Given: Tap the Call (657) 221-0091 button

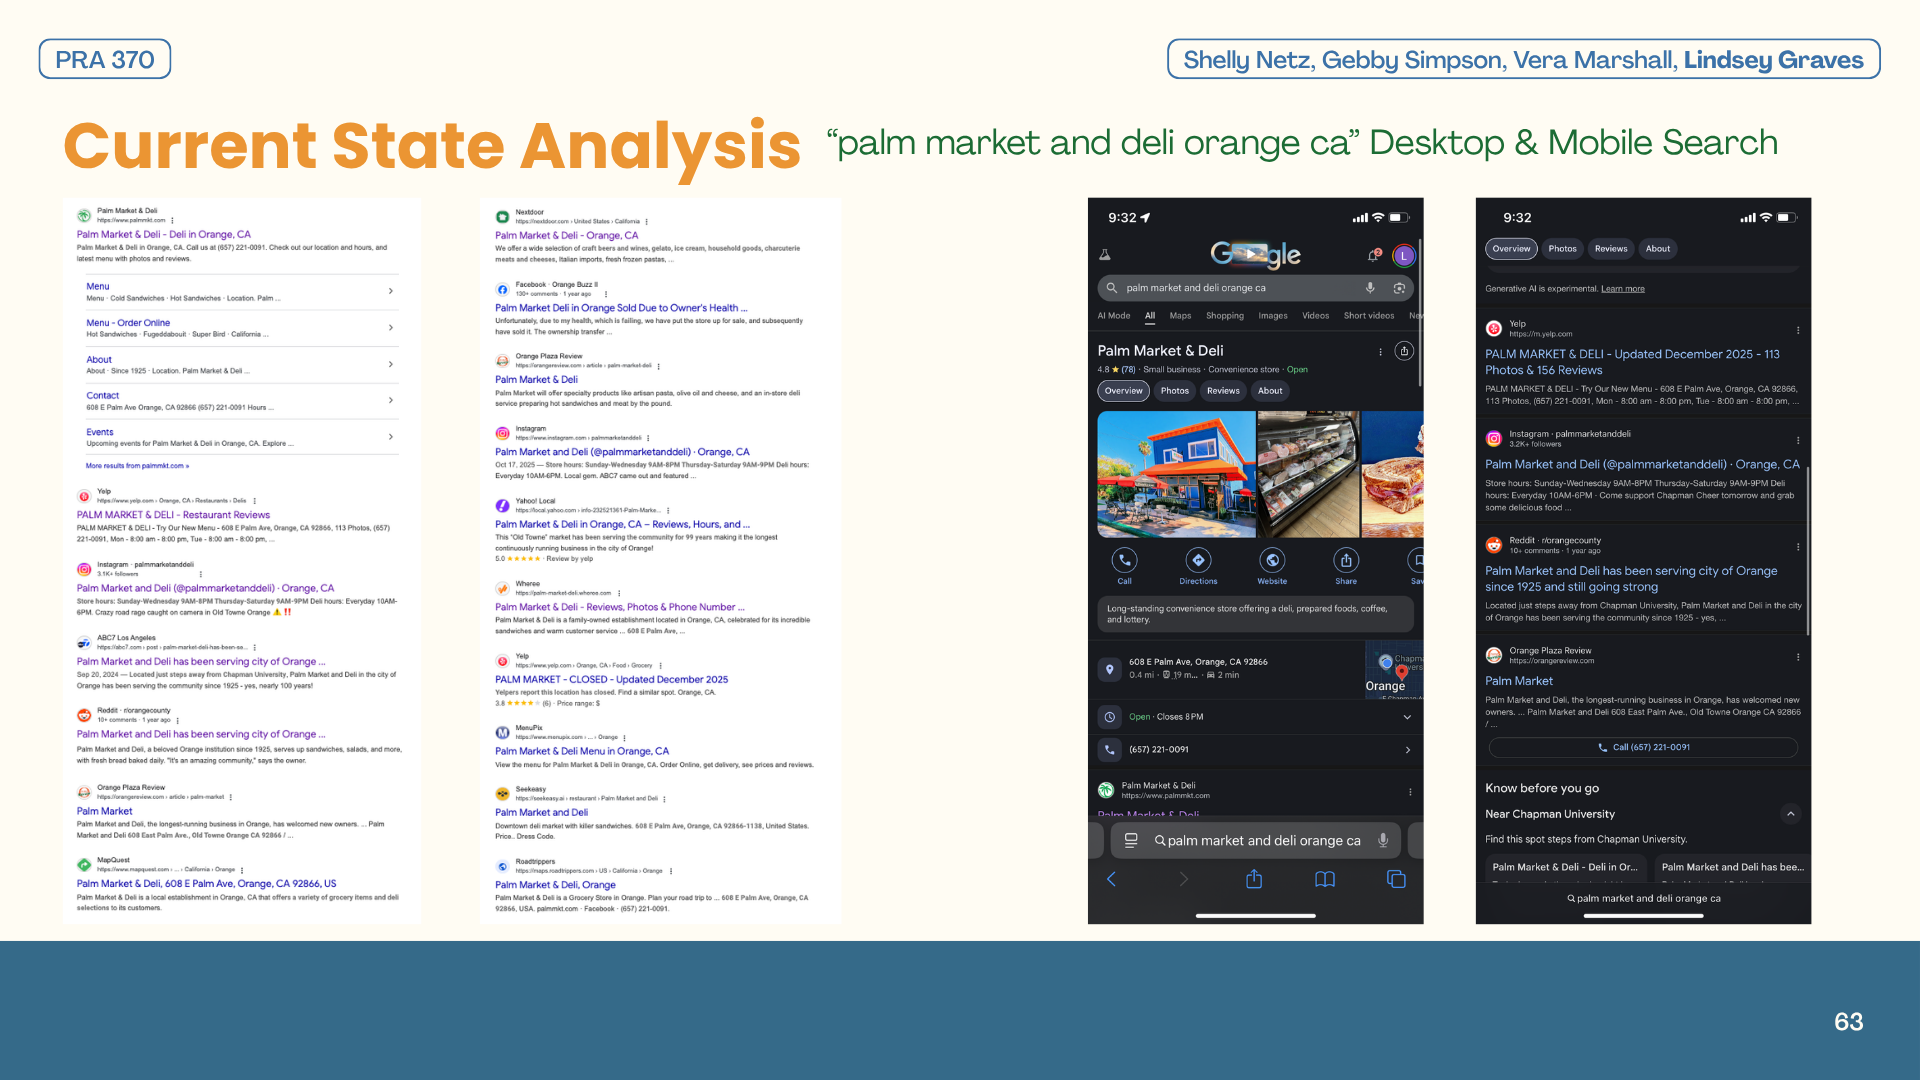Looking at the screenshot, I should pos(1643,747).
